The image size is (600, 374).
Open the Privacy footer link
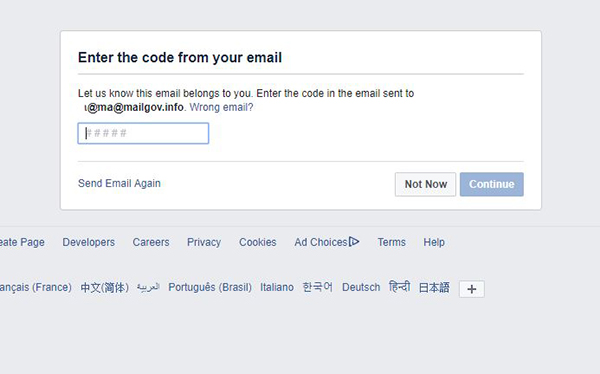[x=204, y=242]
